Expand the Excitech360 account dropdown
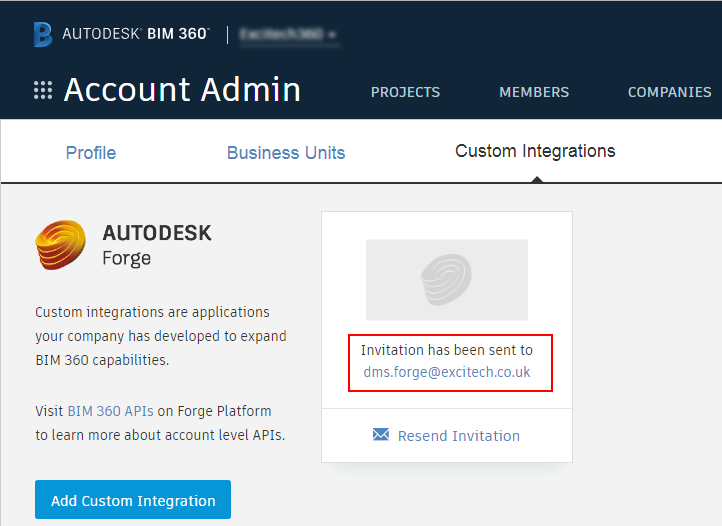Screen dimensions: 722x526 288,34
